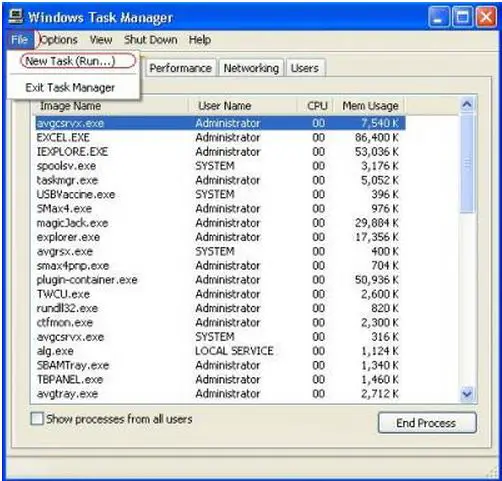This screenshot has height=481, width=502.
Task: Click the 29,884 K memory value
Action: (x=377, y=223)
